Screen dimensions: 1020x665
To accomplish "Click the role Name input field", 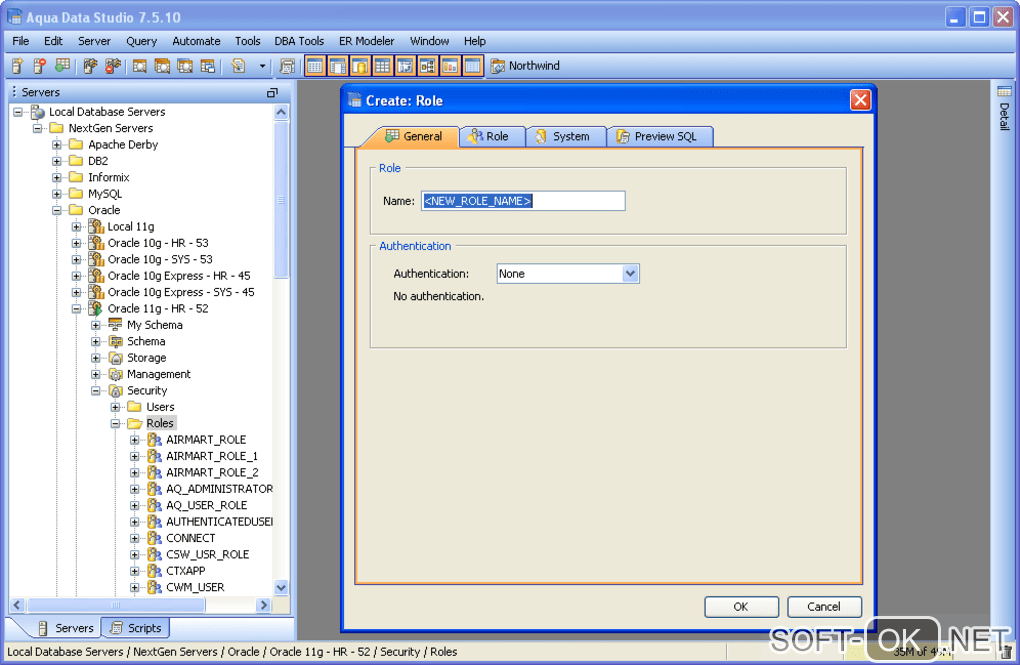I will point(523,201).
